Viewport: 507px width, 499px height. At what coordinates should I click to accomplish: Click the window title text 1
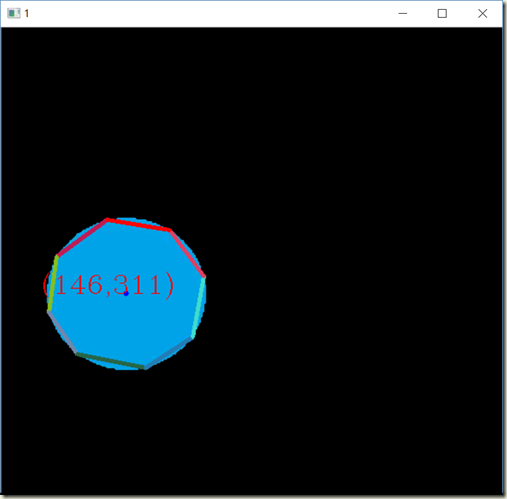tap(27, 14)
